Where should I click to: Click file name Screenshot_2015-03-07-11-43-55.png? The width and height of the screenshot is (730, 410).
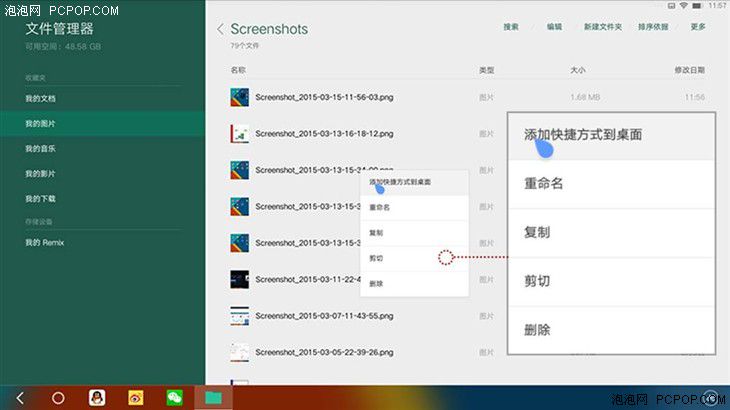point(324,316)
